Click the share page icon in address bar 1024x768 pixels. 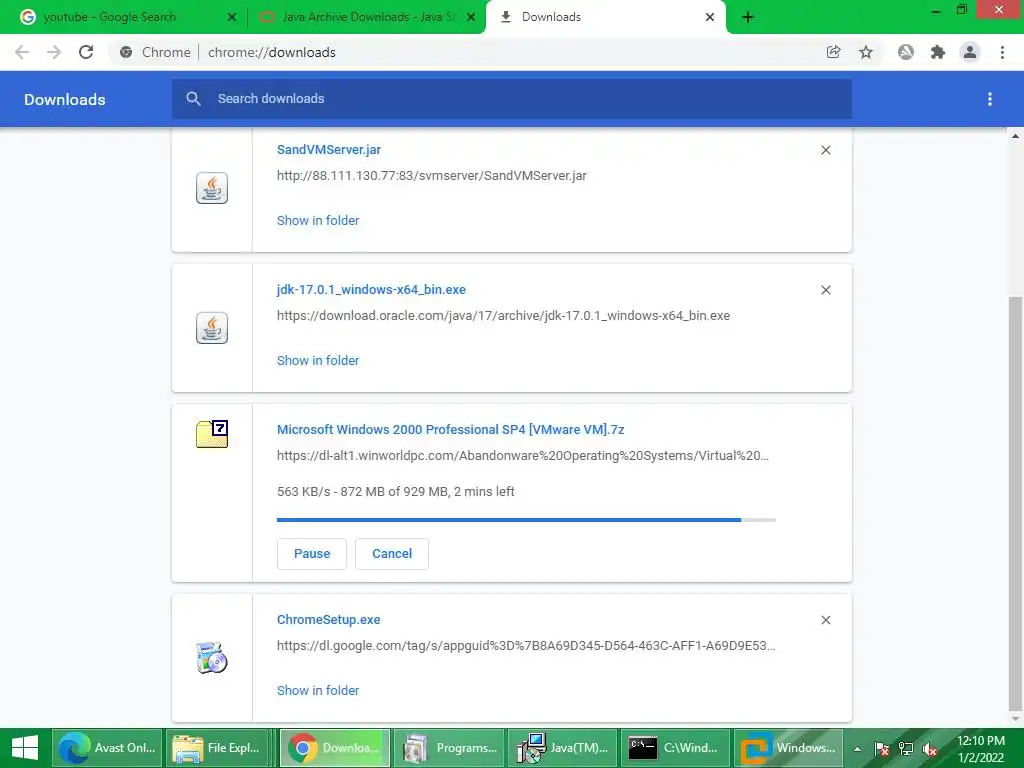coord(833,52)
